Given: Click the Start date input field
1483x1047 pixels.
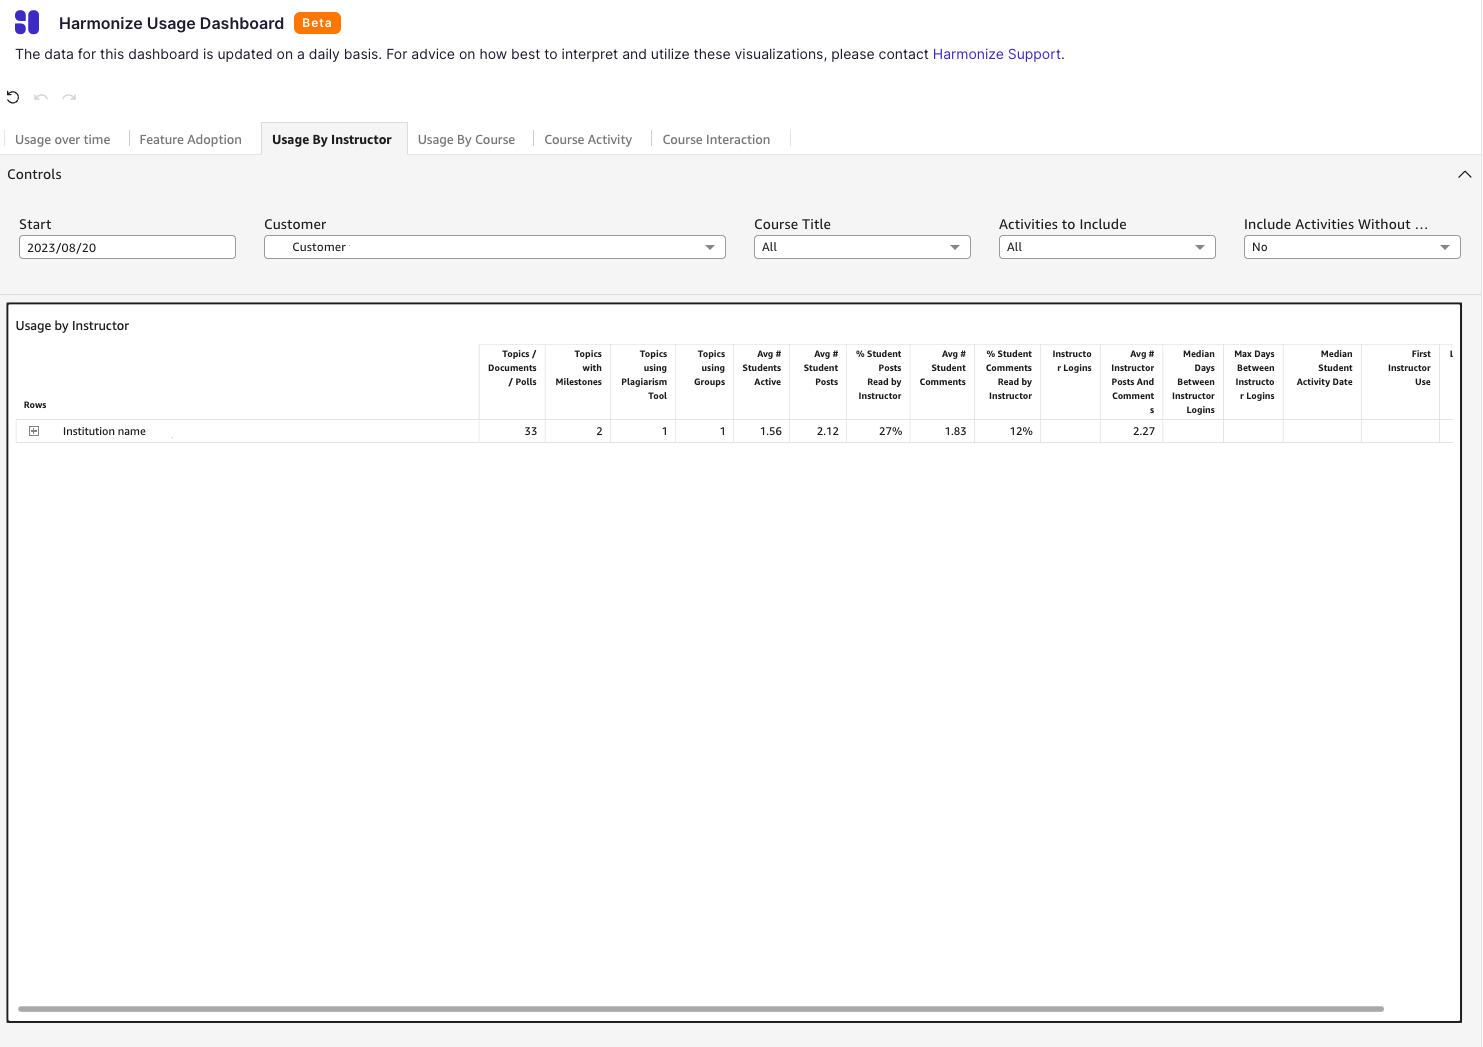Looking at the screenshot, I should (127, 247).
